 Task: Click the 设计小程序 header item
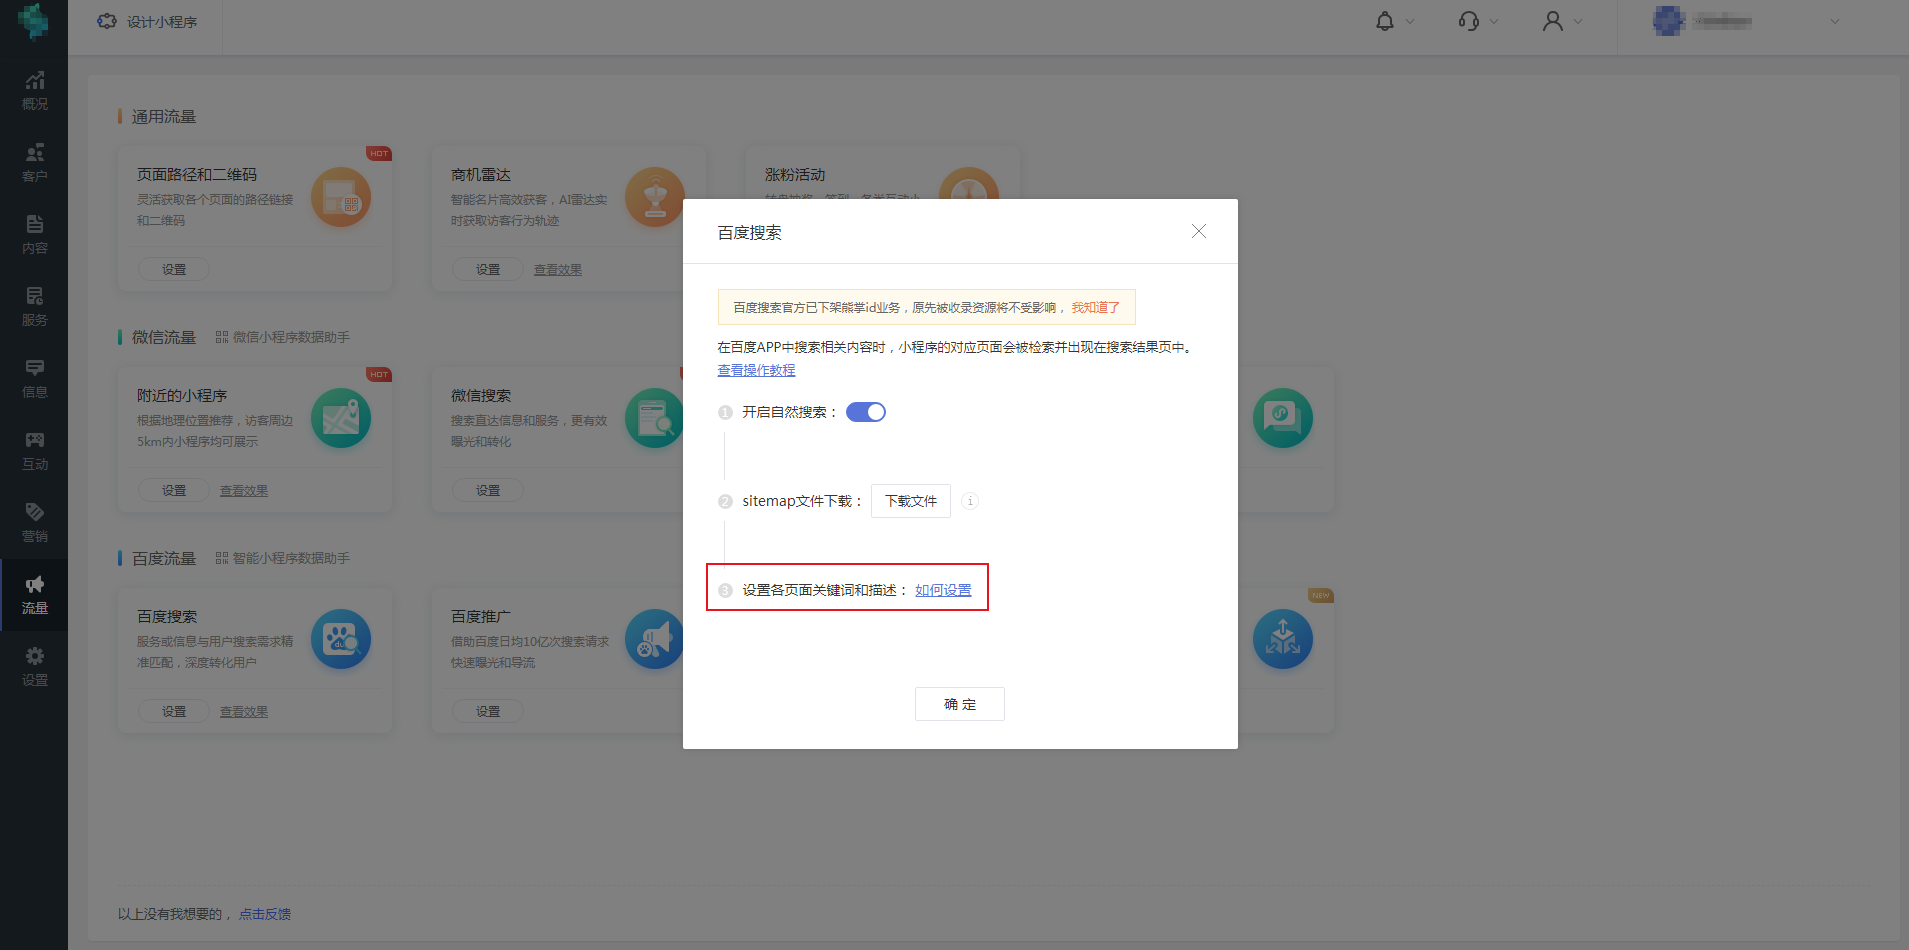tap(147, 22)
